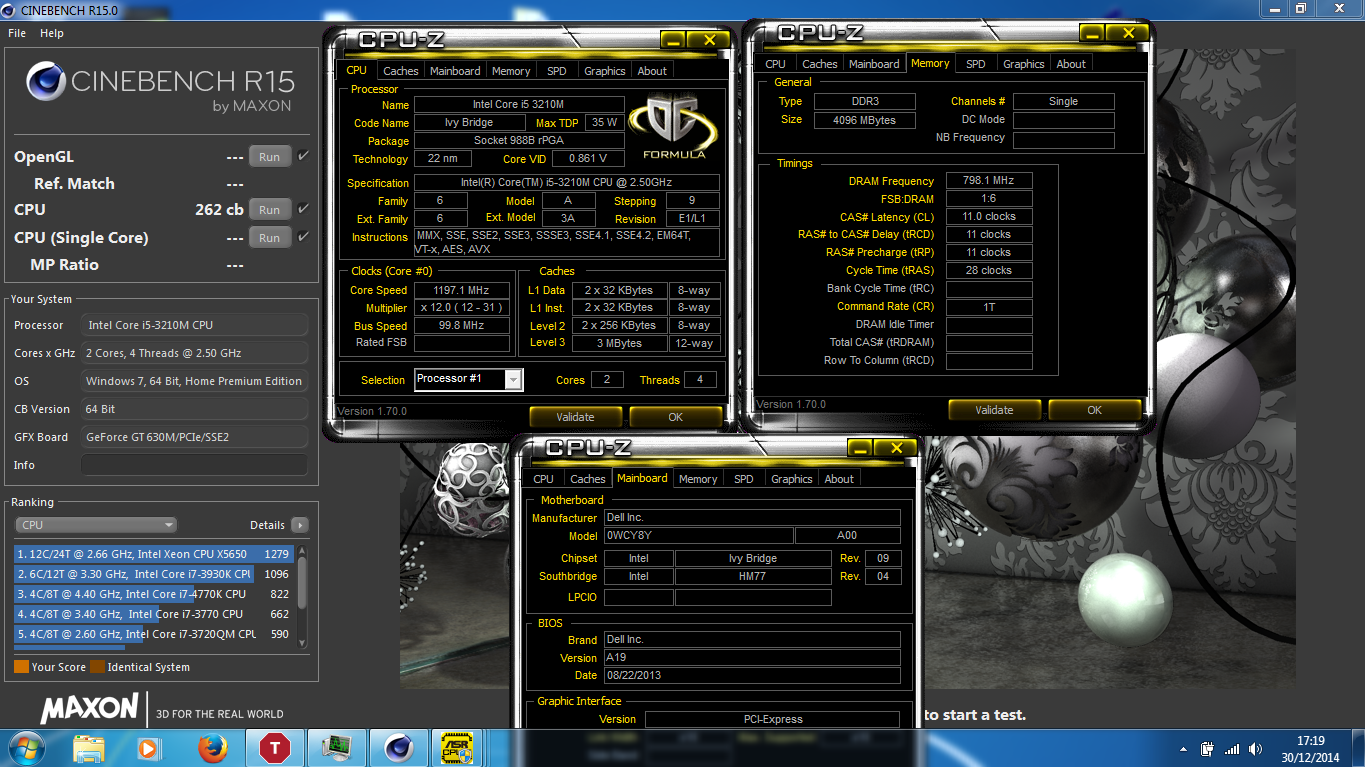Open About tab in CPU-Z CPU window

pos(652,71)
